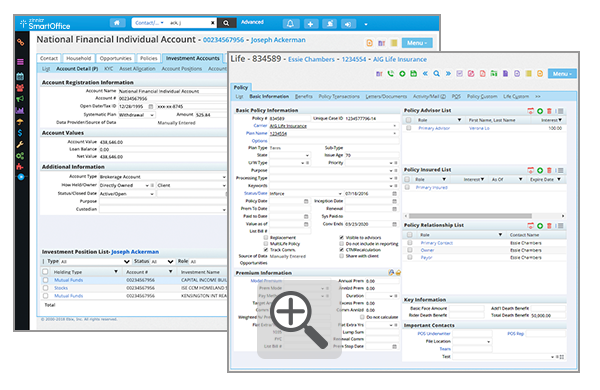Click the search magnifier button in header
The width and height of the screenshot is (600, 390).
click(x=226, y=23)
